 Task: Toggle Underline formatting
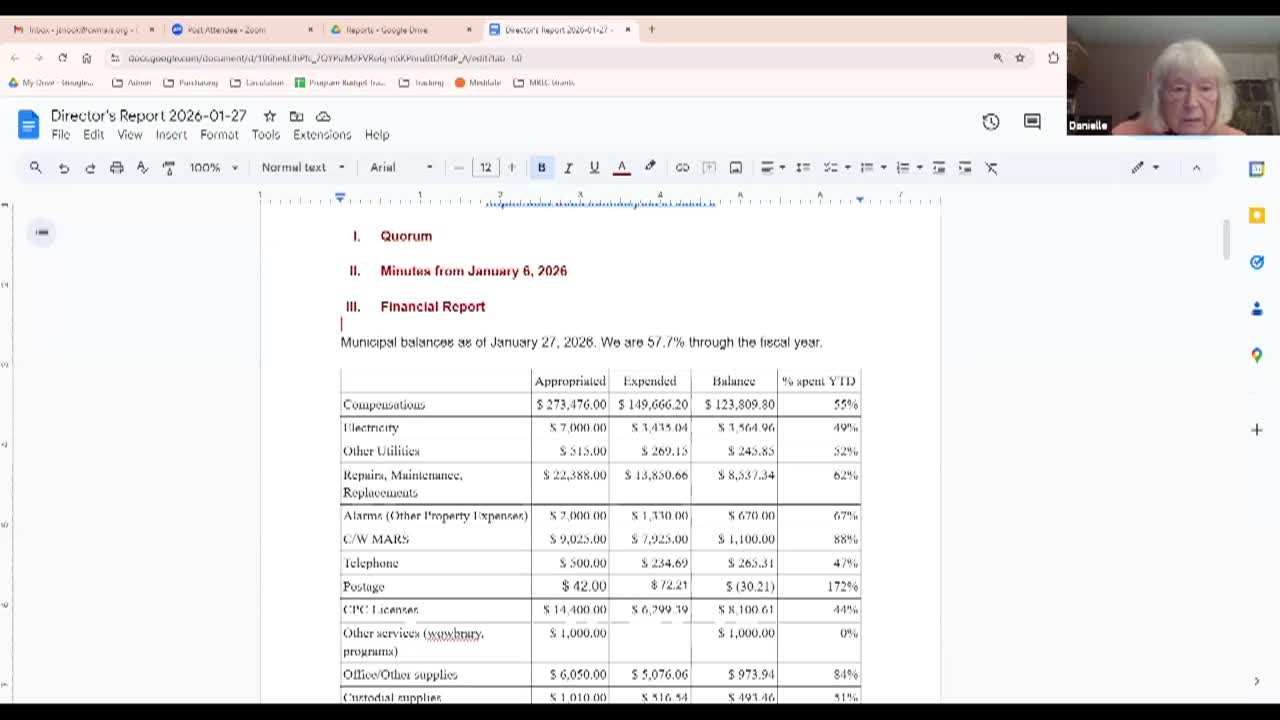click(594, 168)
